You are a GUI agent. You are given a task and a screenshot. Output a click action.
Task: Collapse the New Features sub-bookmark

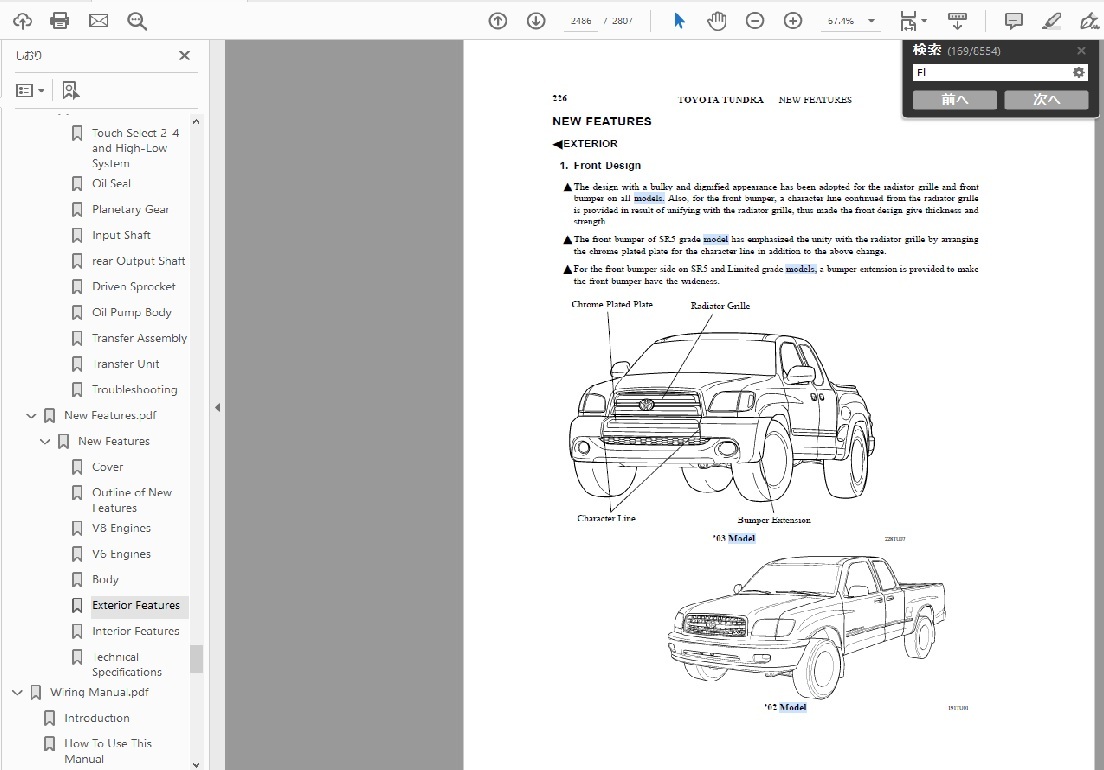45,441
